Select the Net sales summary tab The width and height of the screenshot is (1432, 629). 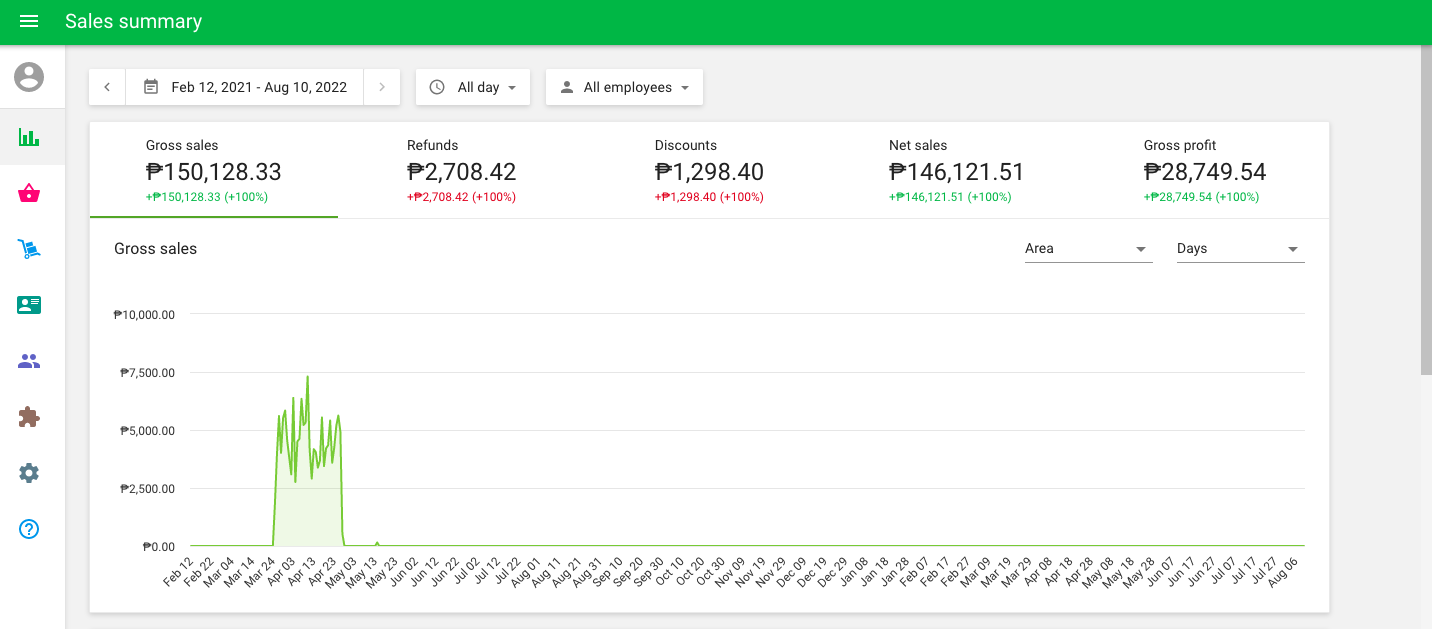956,170
